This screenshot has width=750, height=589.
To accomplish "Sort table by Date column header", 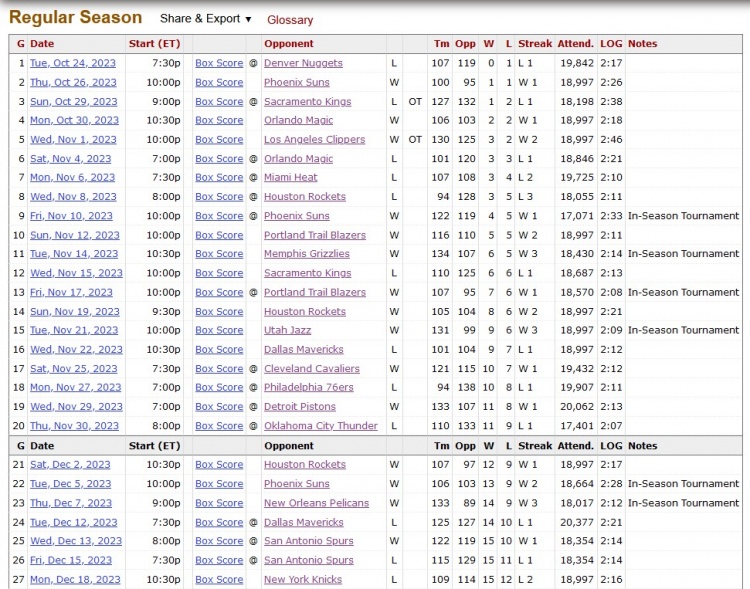I will click(x=42, y=44).
